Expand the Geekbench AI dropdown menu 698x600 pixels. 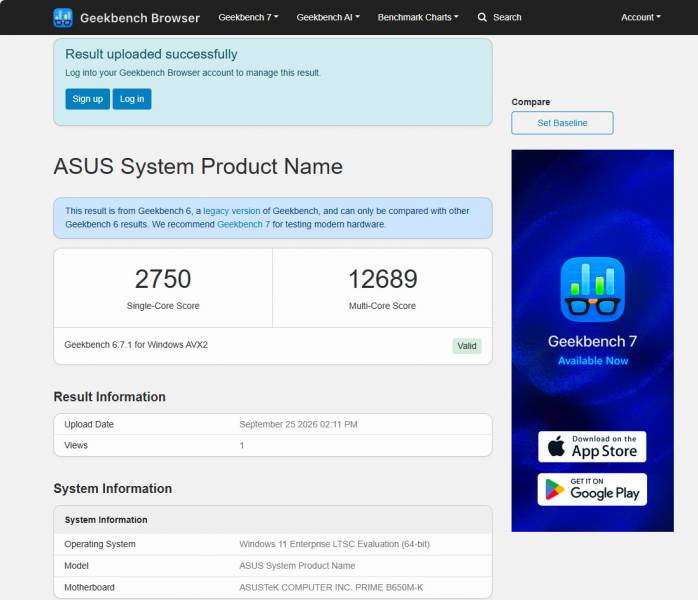pyautogui.click(x=328, y=17)
